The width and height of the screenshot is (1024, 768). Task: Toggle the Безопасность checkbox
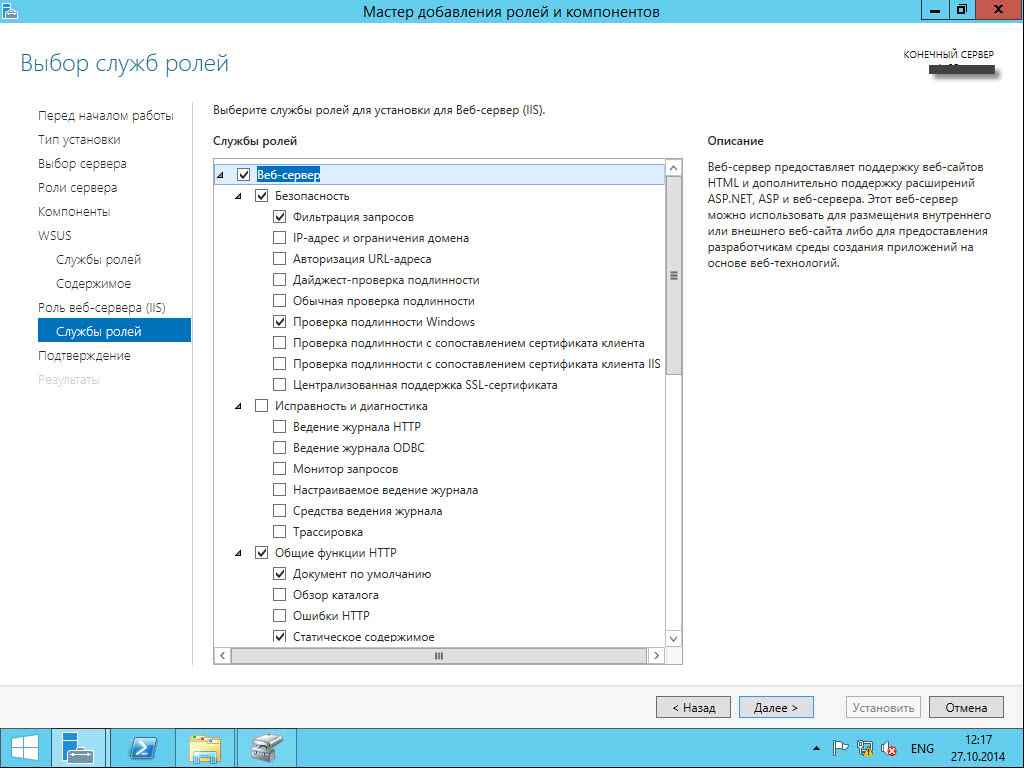click(x=261, y=195)
